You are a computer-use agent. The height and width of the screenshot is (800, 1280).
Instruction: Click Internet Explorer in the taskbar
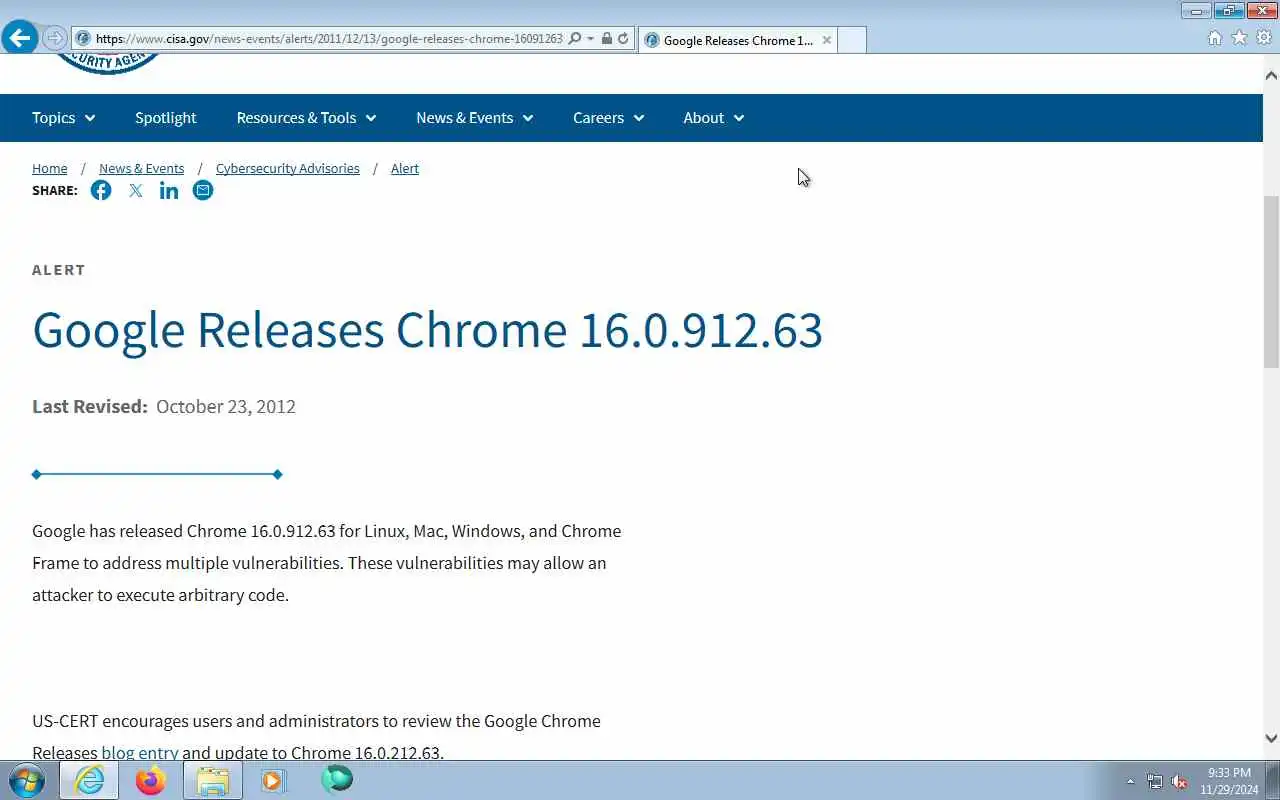point(89,780)
